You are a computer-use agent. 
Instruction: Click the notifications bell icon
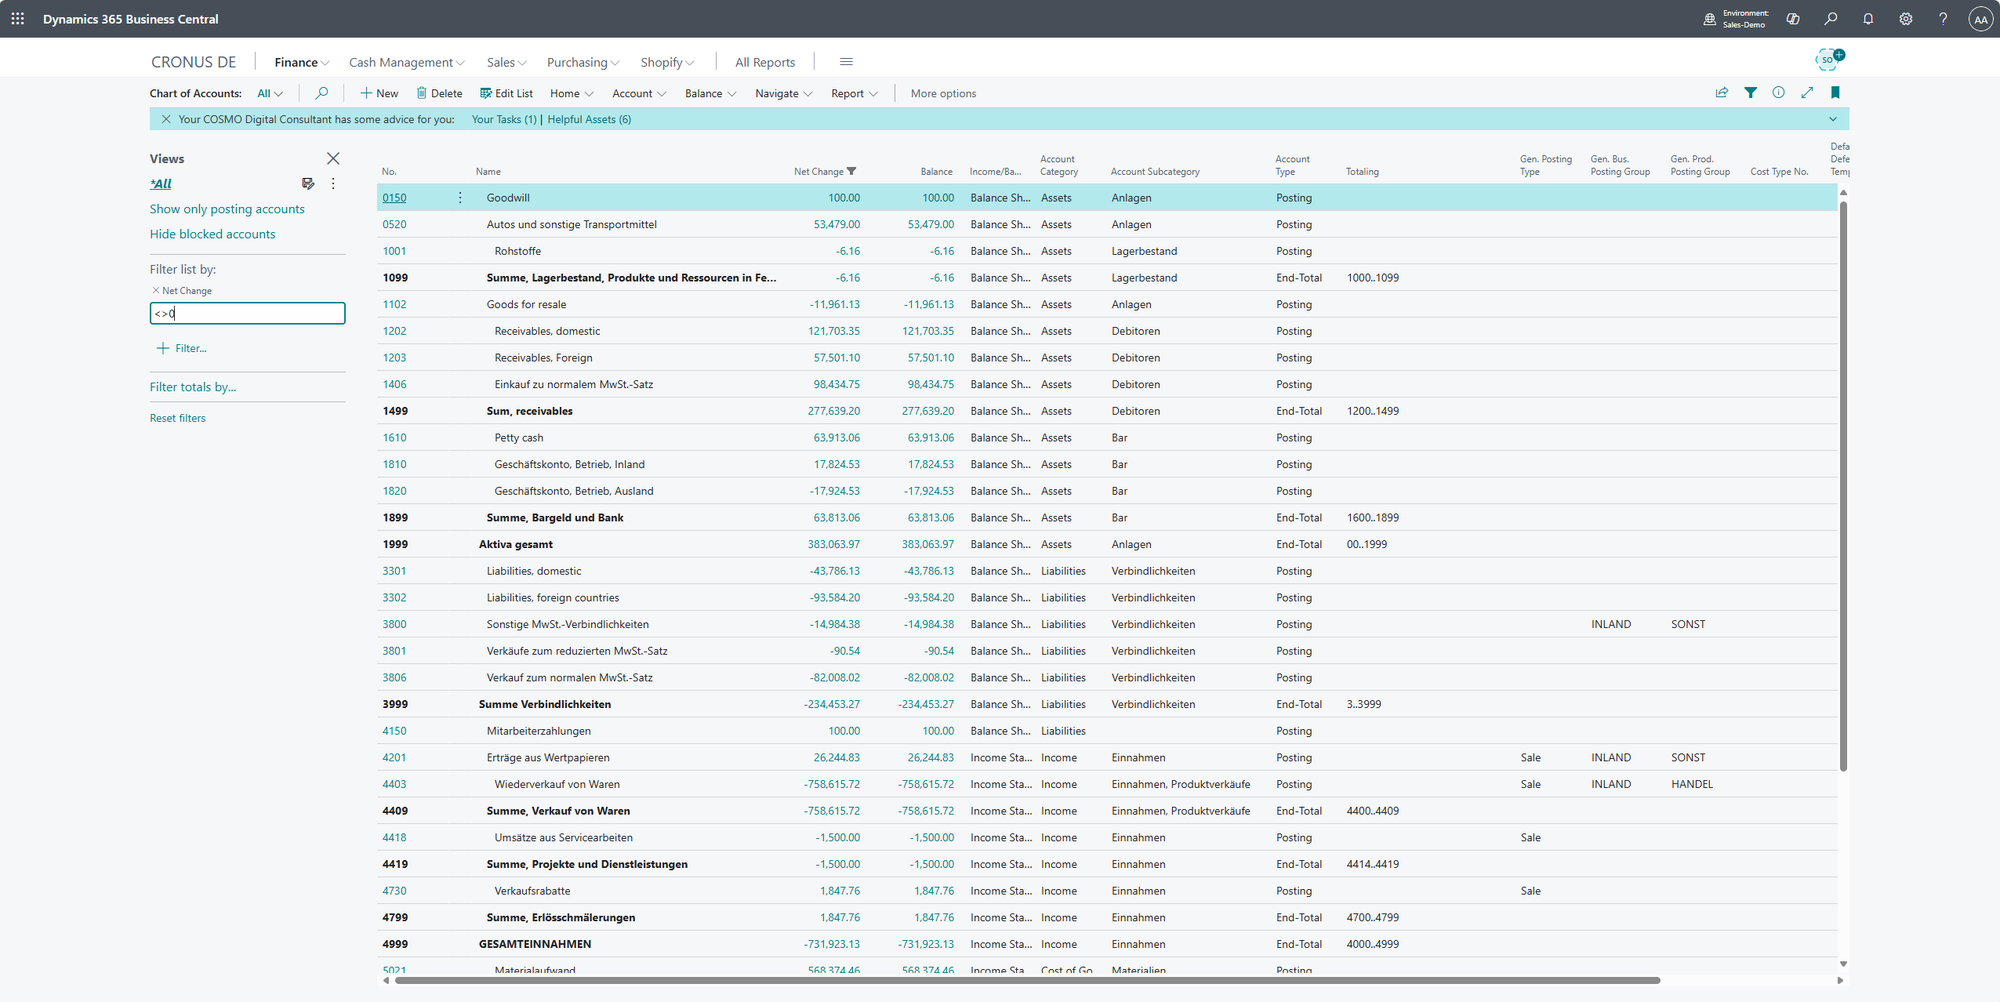1868,19
